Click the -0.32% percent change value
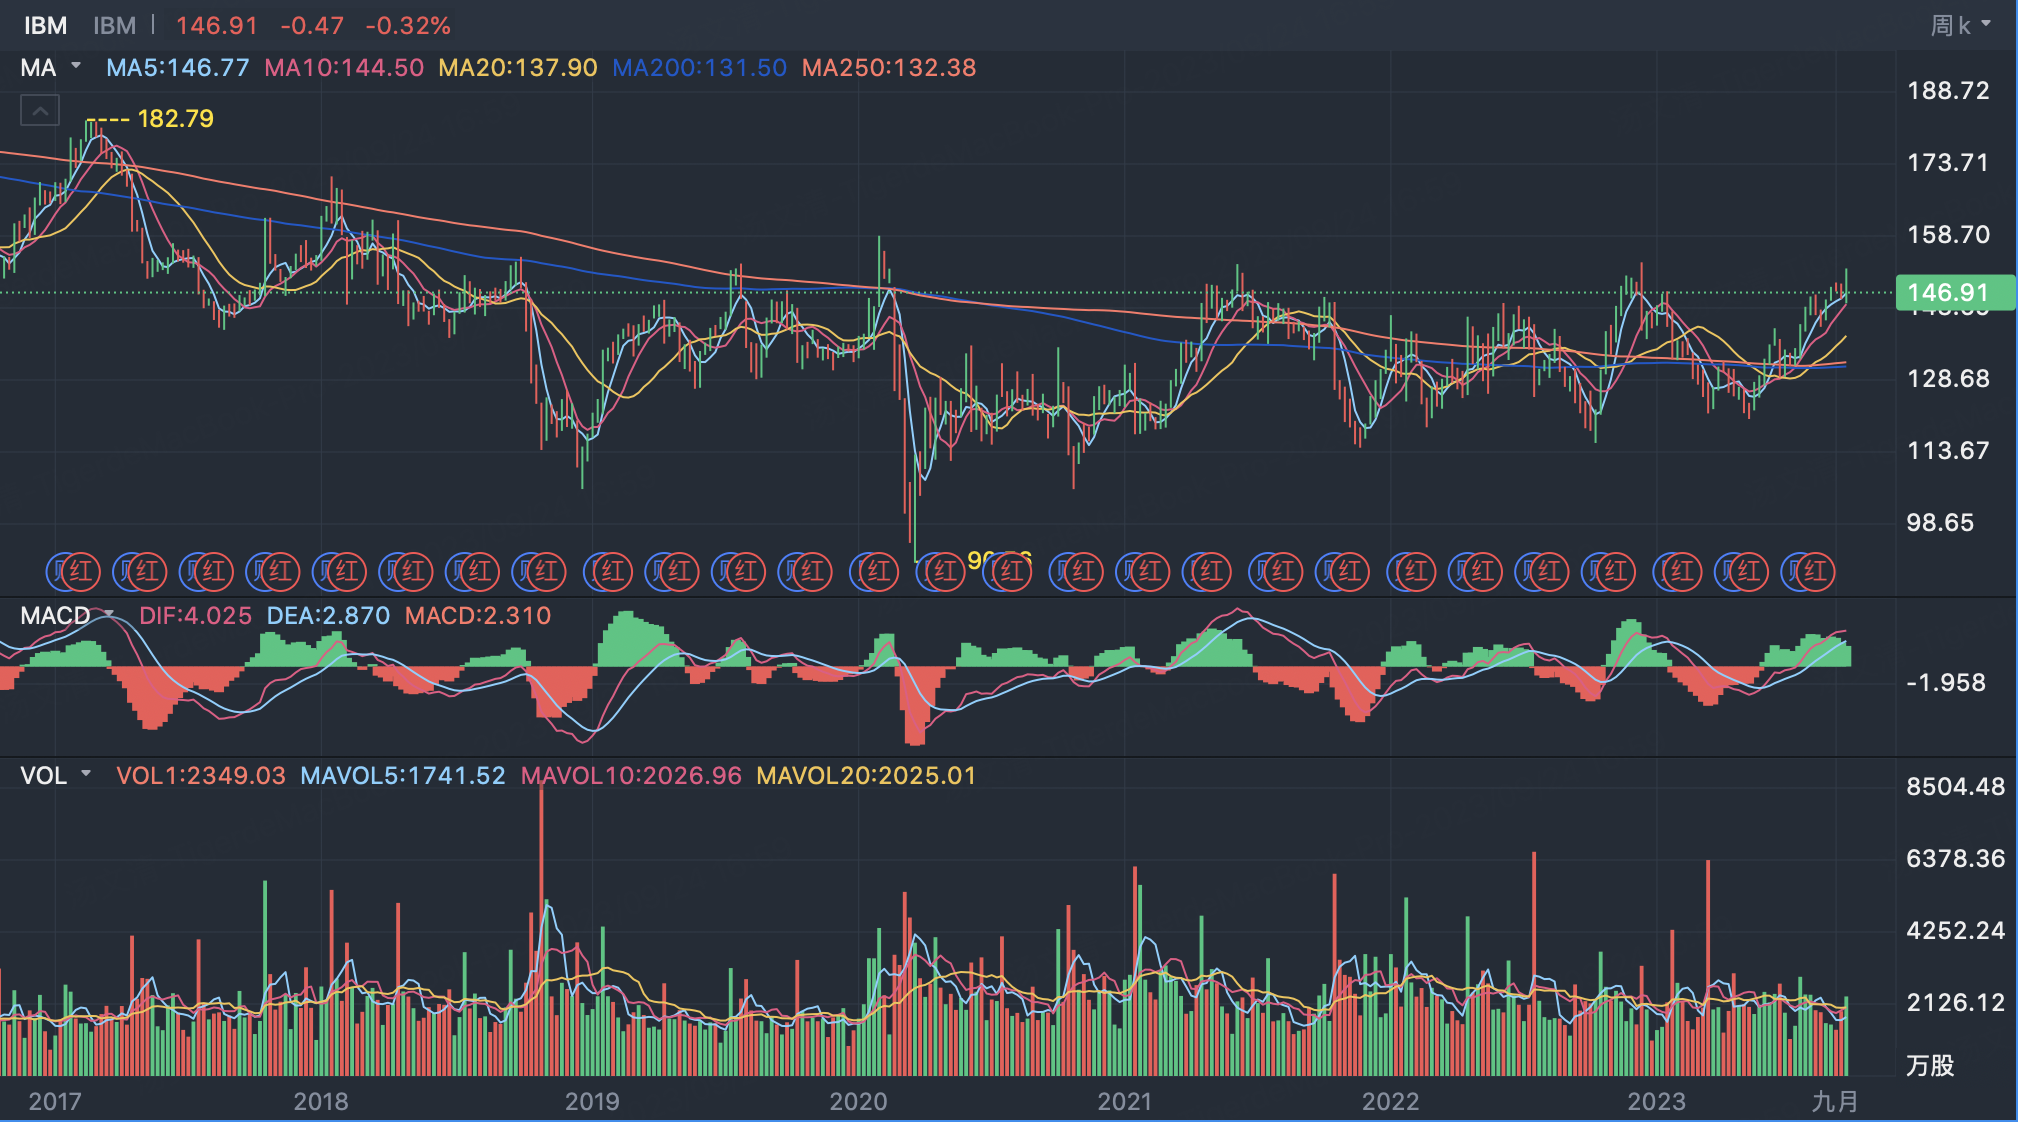Screen dimensions: 2018x1122 (x=408, y=26)
